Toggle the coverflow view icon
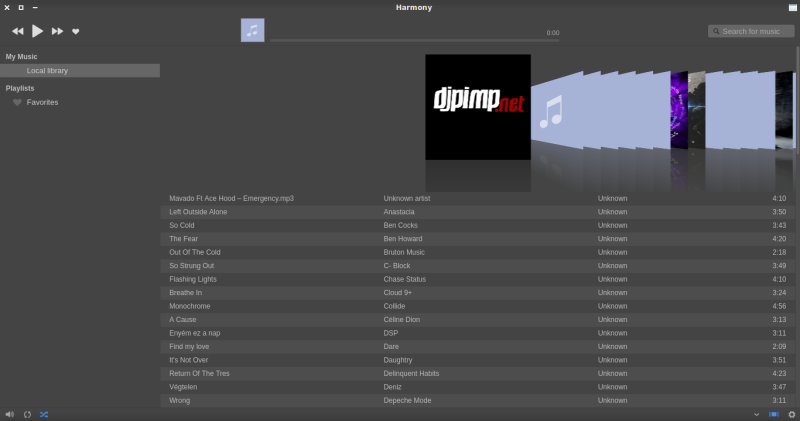800x421 pixels. (774, 414)
